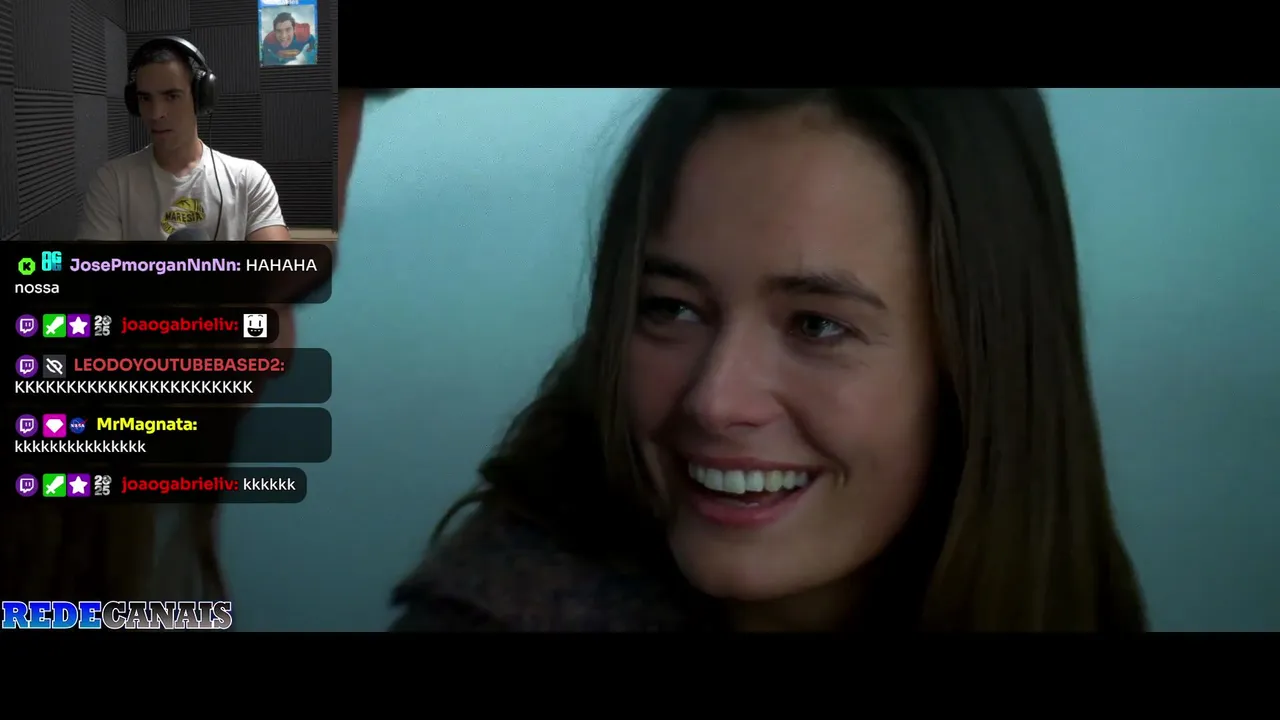Click Twitch badge beside MrMagnata
This screenshot has width=1280, height=720.
(27, 426)
